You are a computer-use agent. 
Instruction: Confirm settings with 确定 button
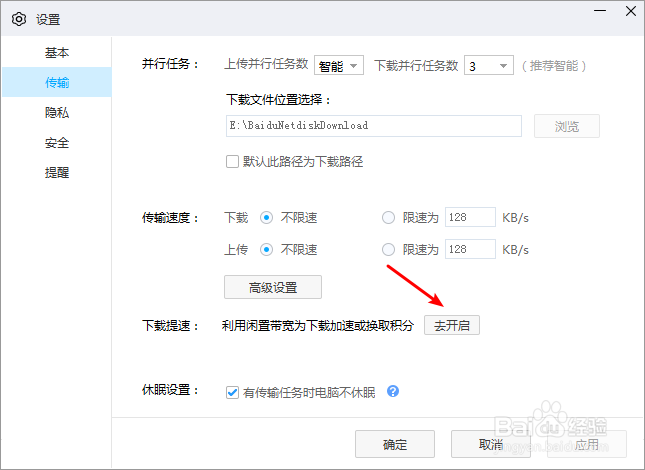pyautogui.click(x=395, y=444)
